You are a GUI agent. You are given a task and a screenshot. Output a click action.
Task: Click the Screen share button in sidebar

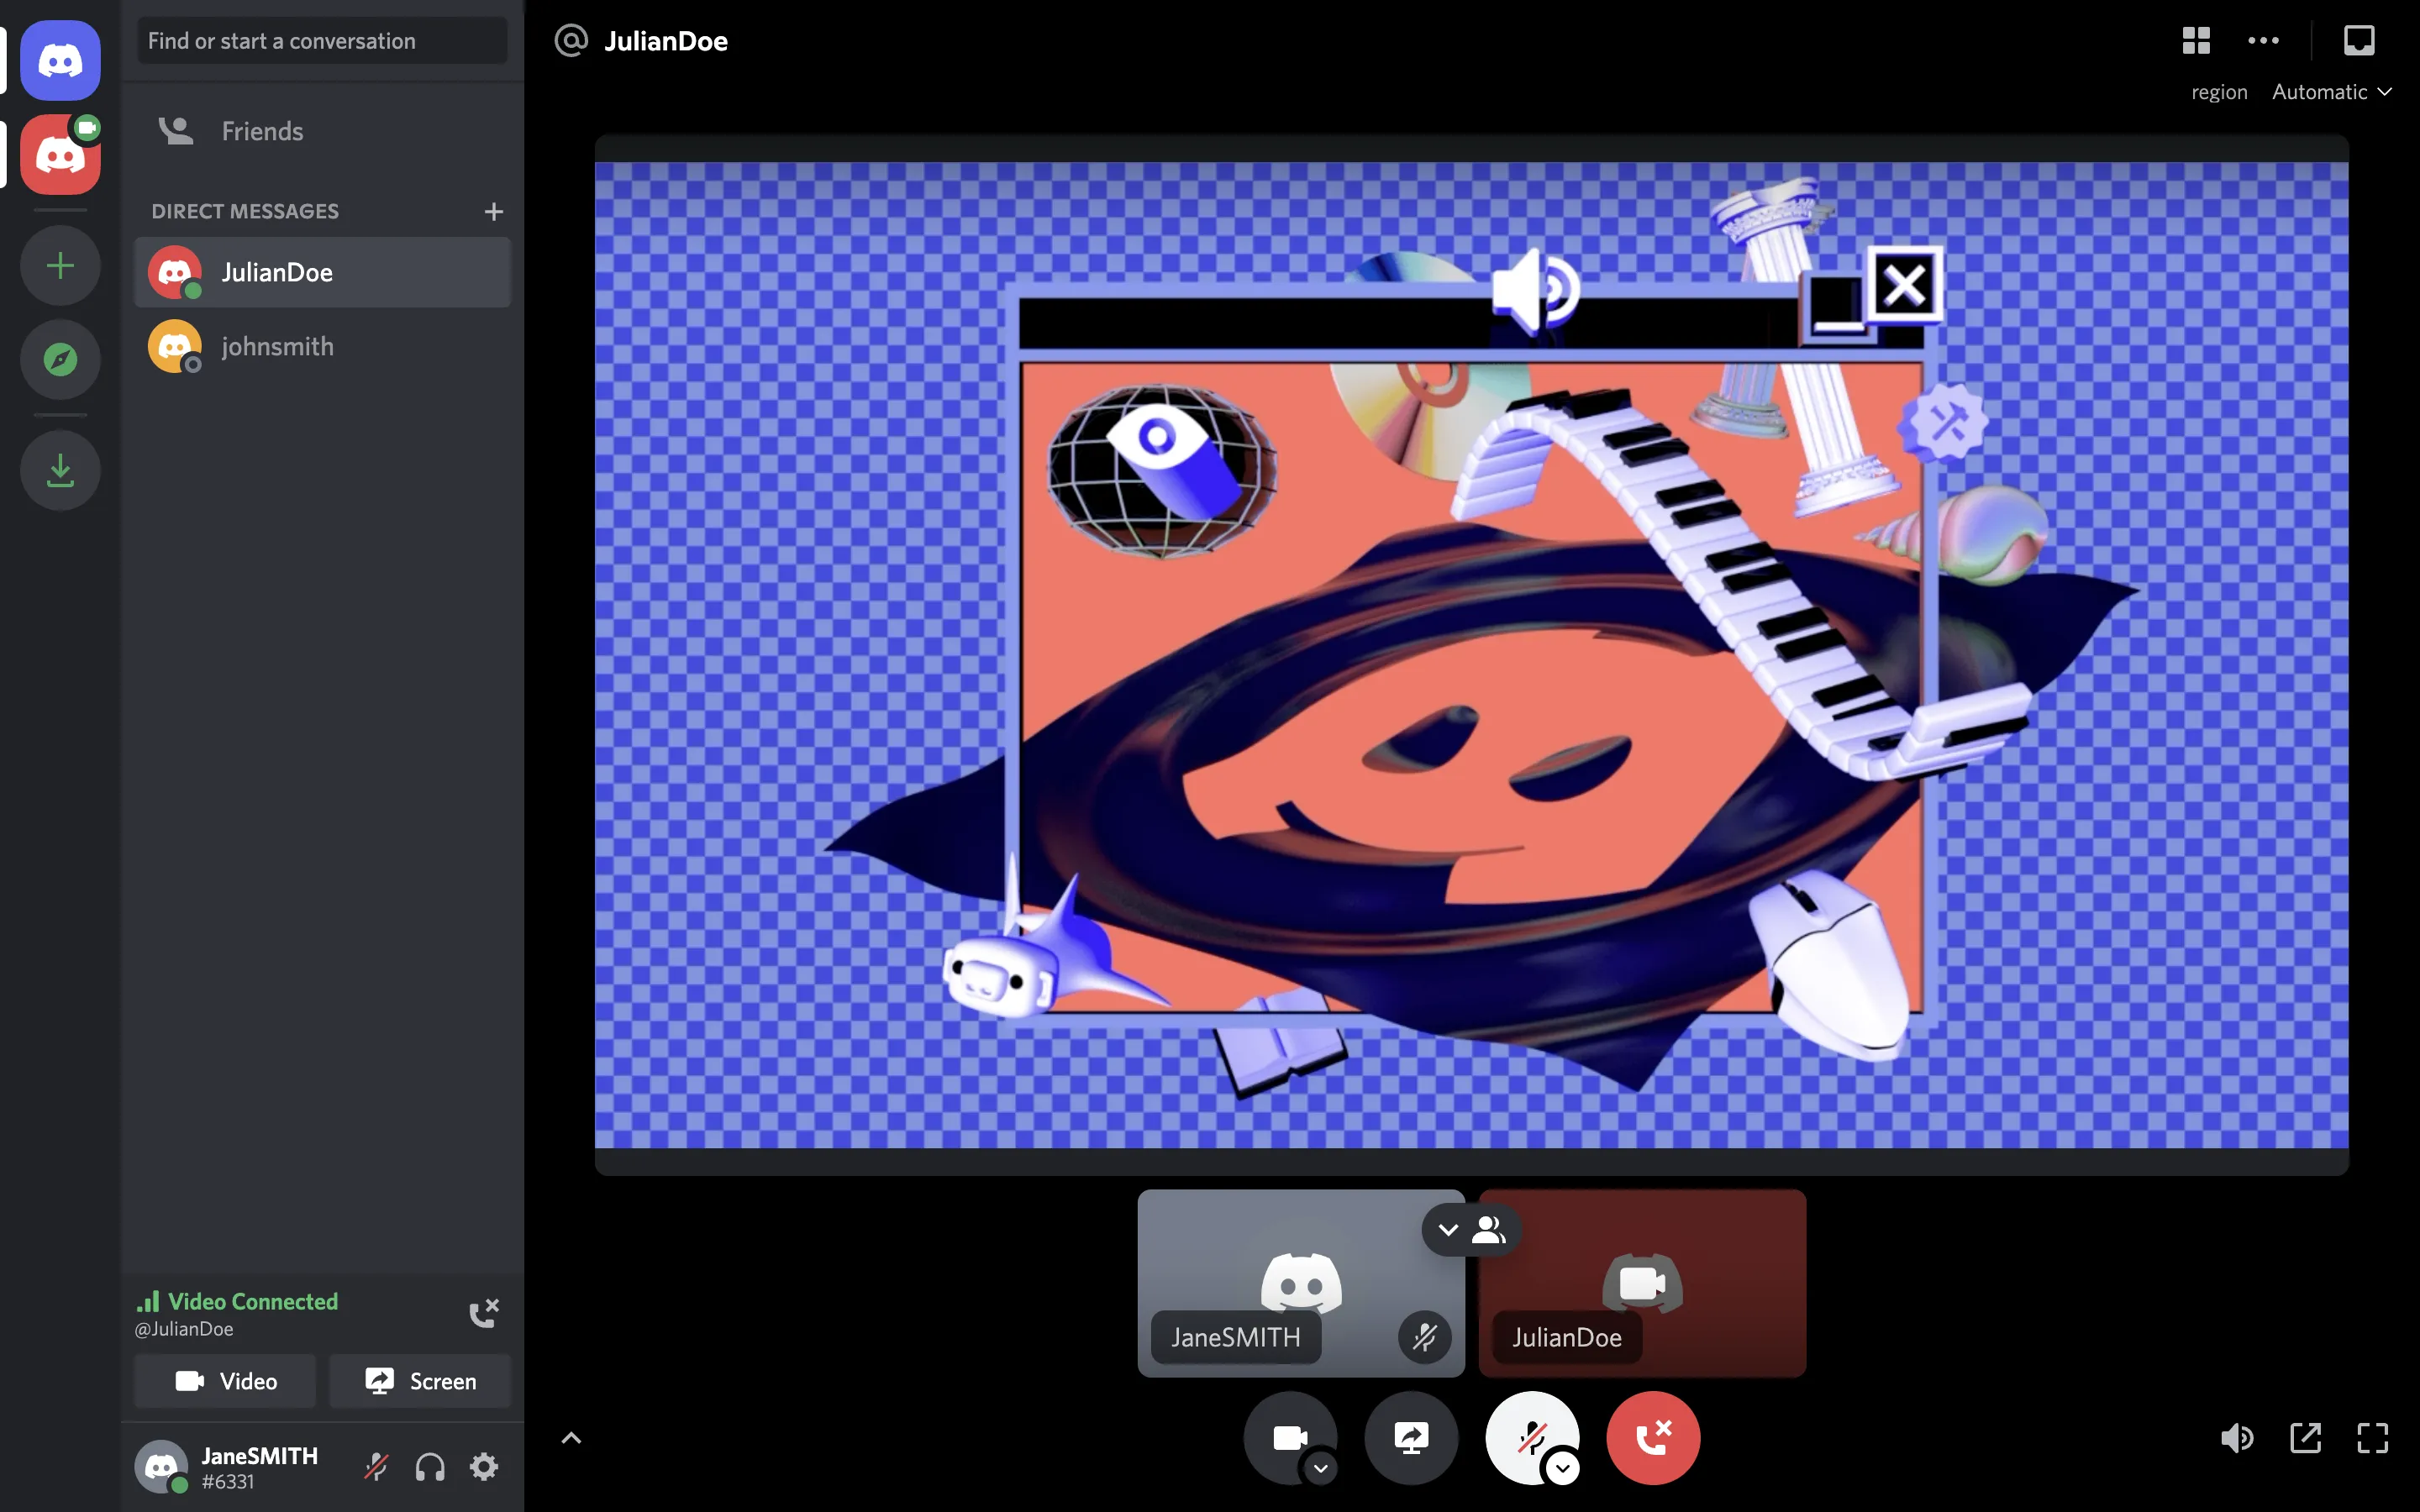click(420, 1381)
